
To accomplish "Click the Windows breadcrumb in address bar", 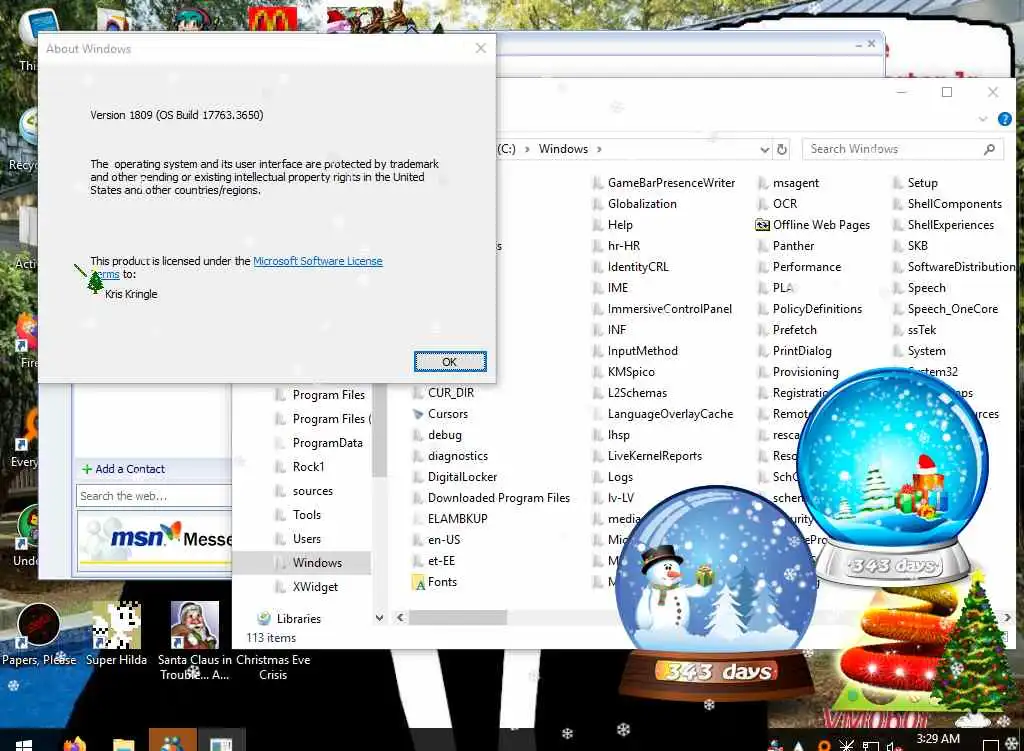I will pos(563,149).
